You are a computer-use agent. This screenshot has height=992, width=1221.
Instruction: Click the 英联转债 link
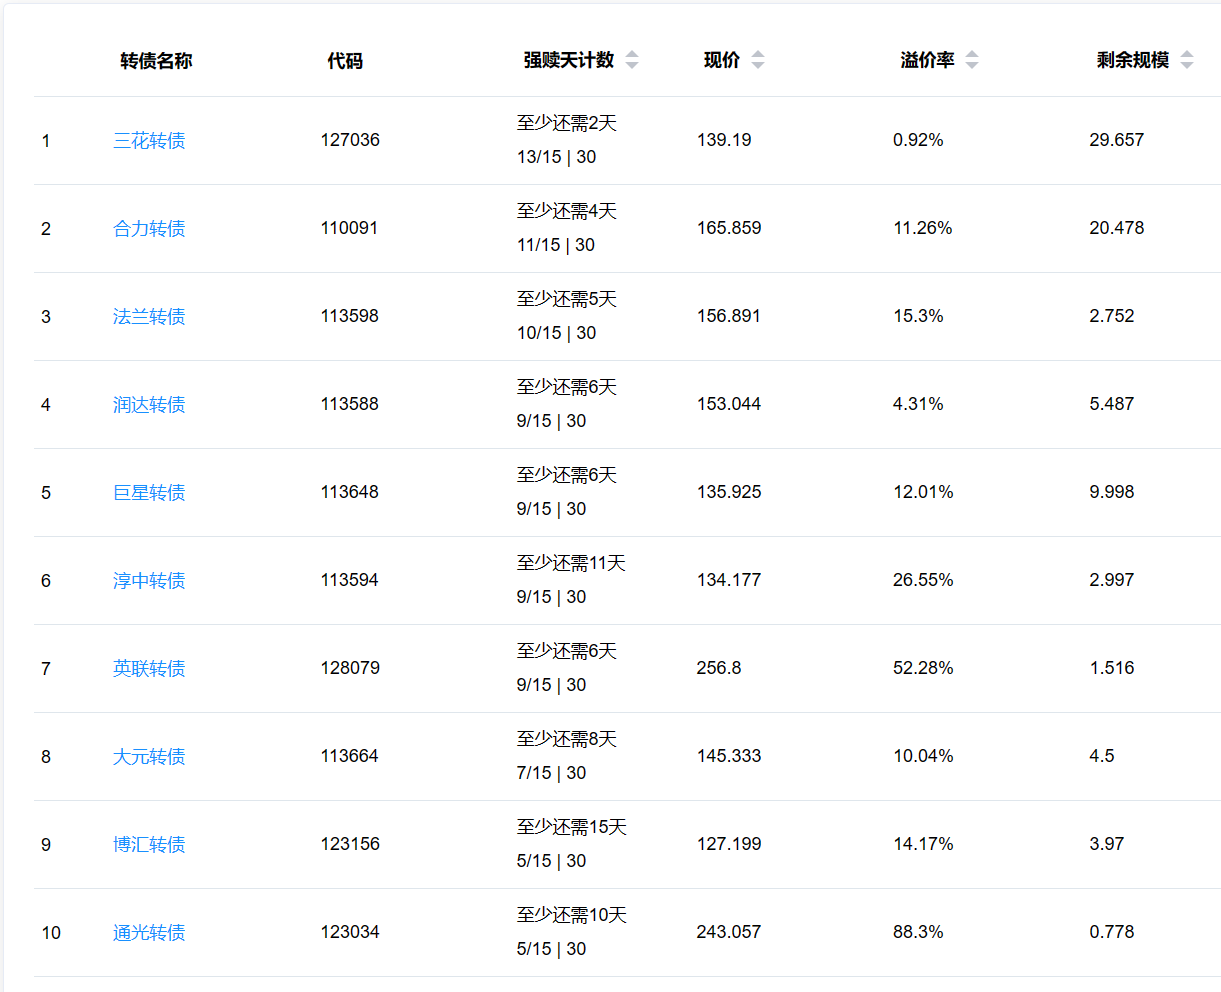point(149,669)
